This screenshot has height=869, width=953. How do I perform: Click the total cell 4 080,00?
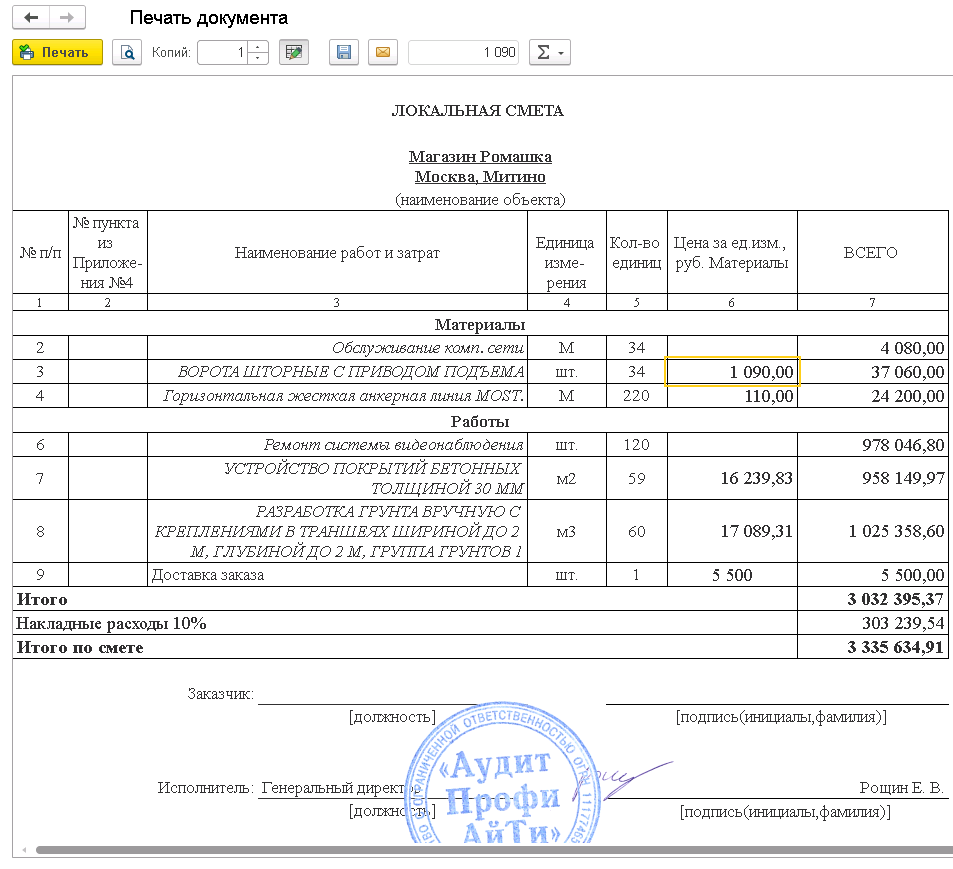click(873, 348)
